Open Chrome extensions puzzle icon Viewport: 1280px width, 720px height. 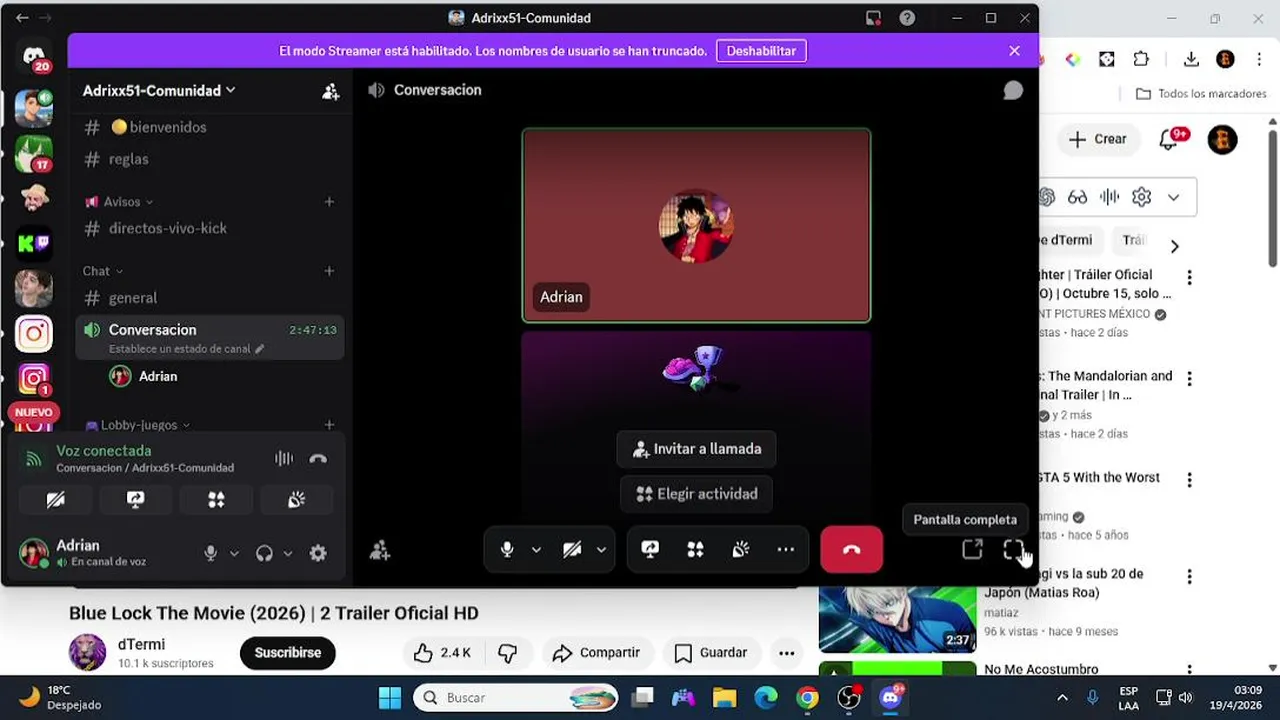1141,59
